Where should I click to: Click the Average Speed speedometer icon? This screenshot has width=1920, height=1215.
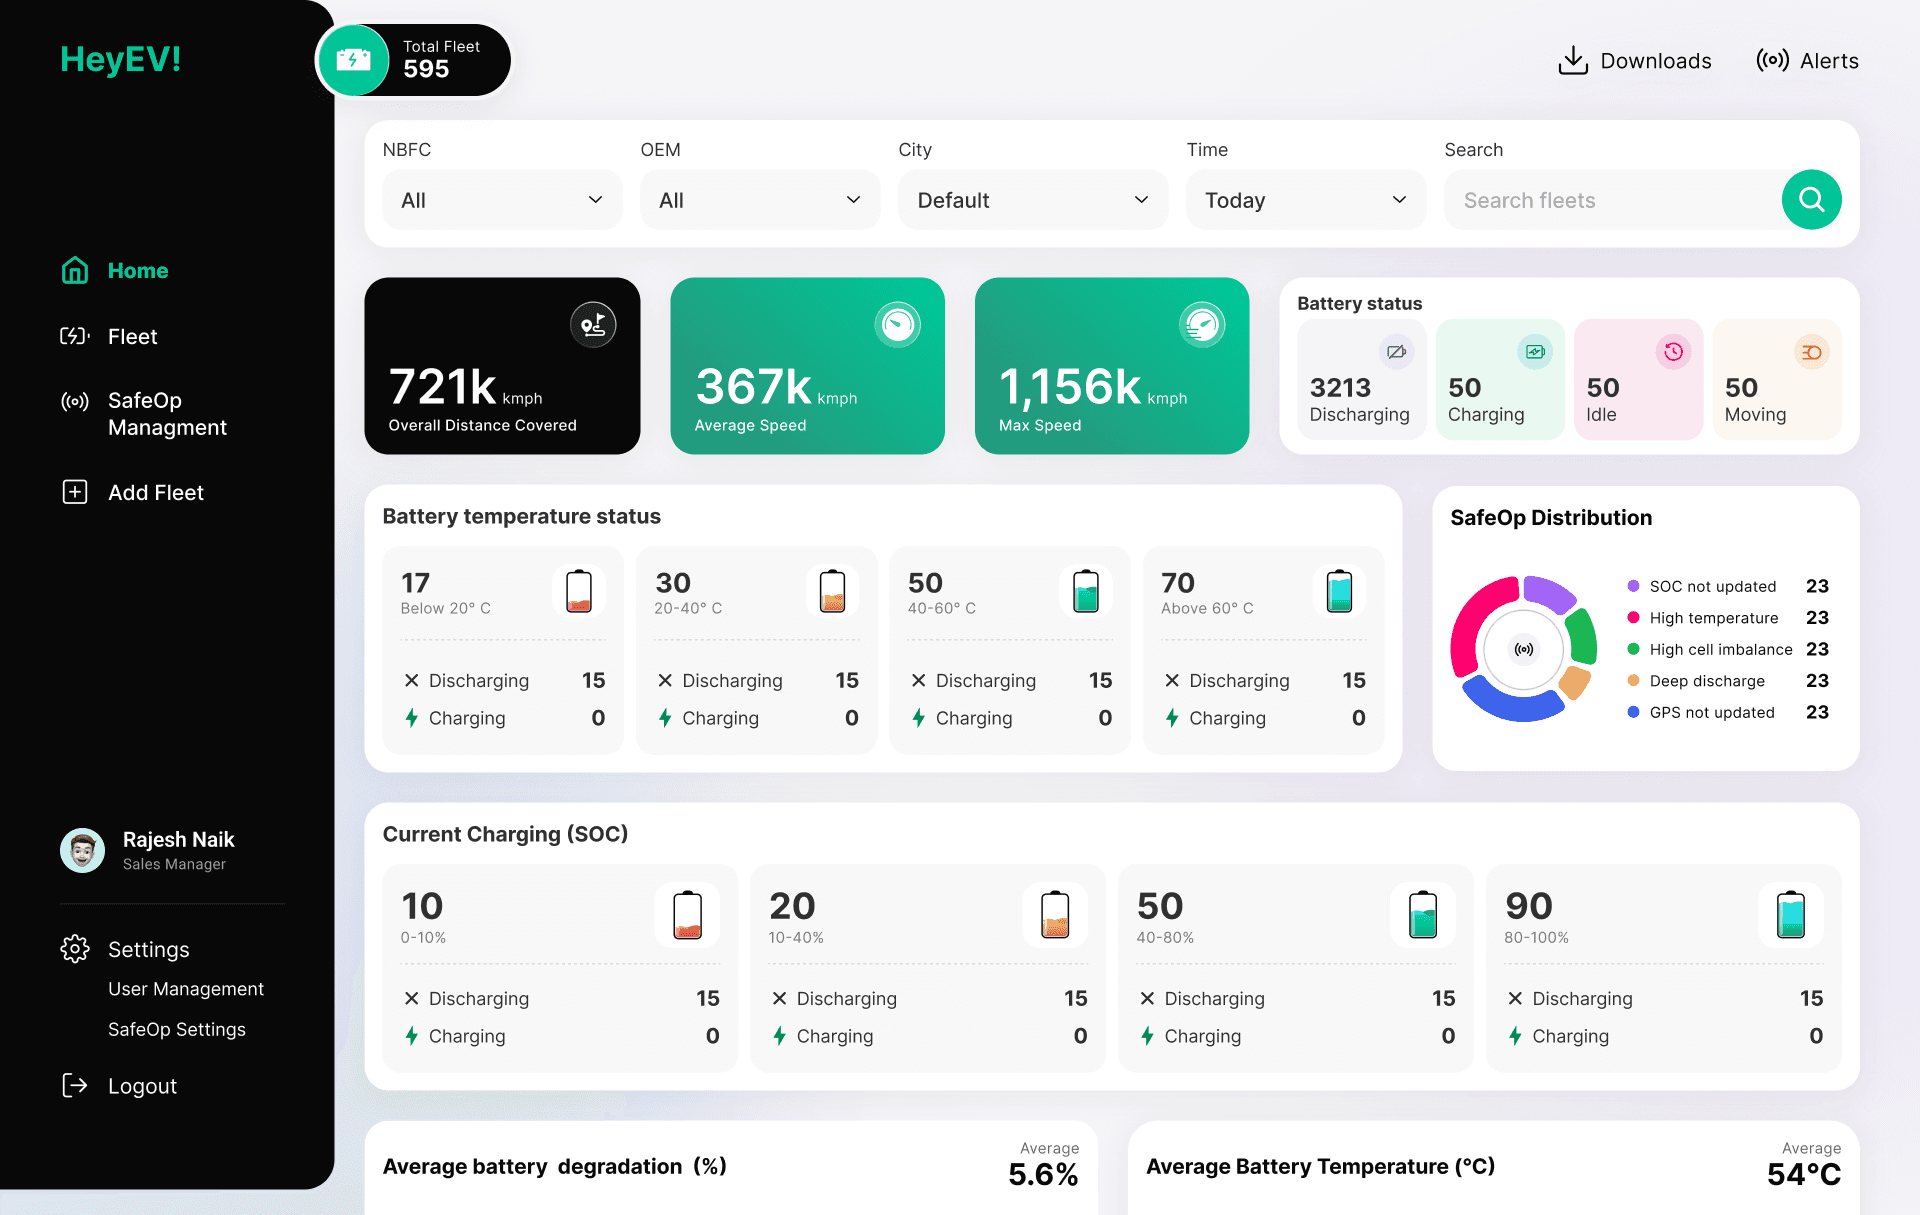898,325
